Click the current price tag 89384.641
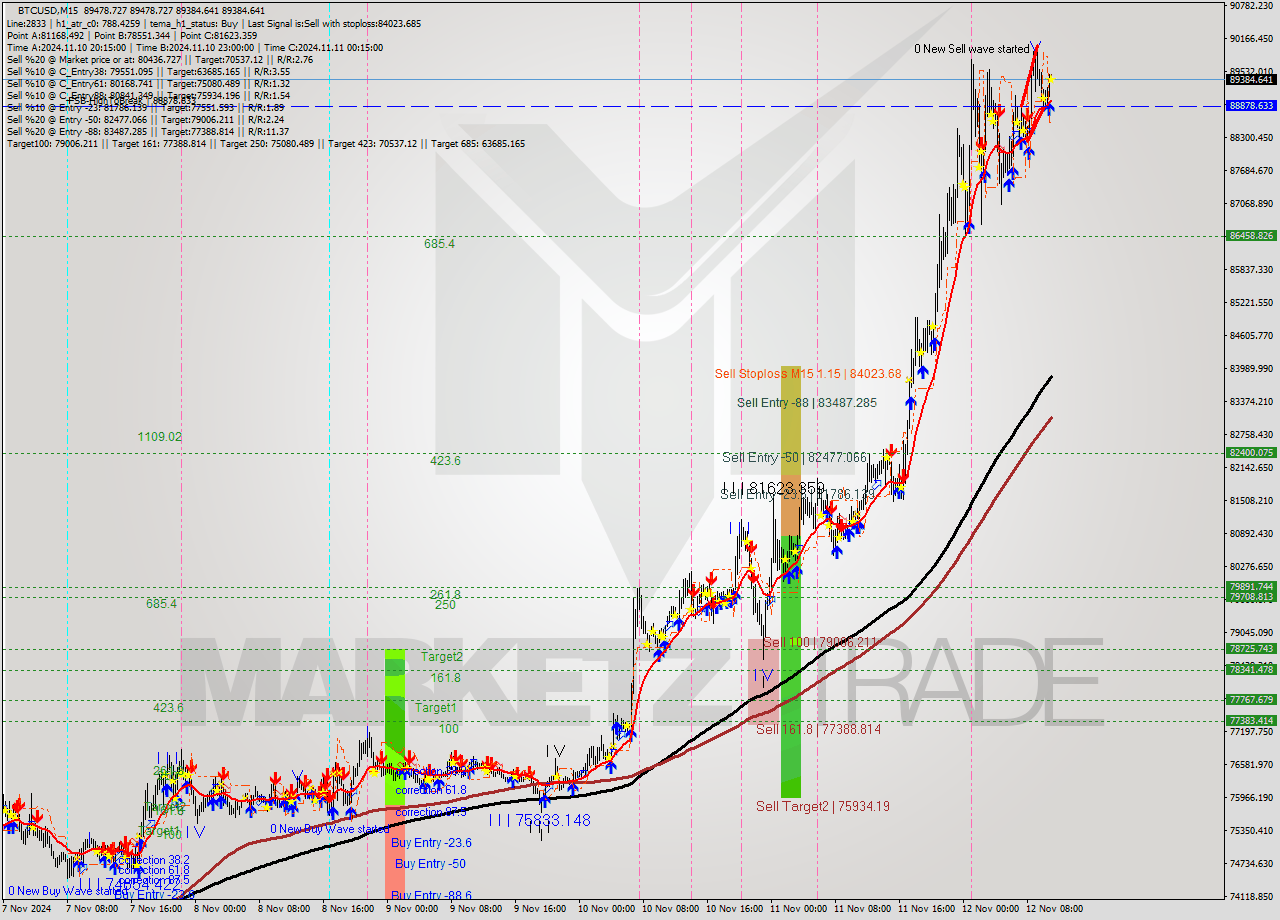The height and width of the screenshot is (920, 1280). [x=1250, y=79]
